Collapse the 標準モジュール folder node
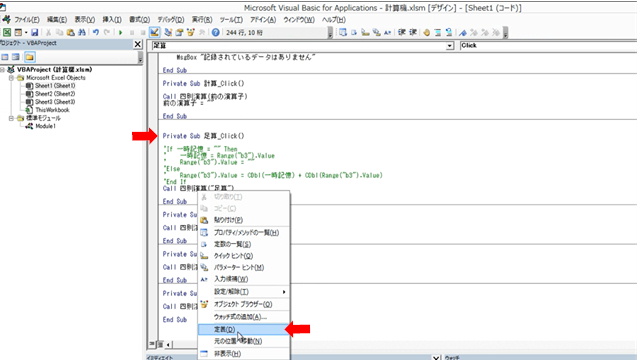The height and width of the screenshot is (360, 640). [11, 118]
